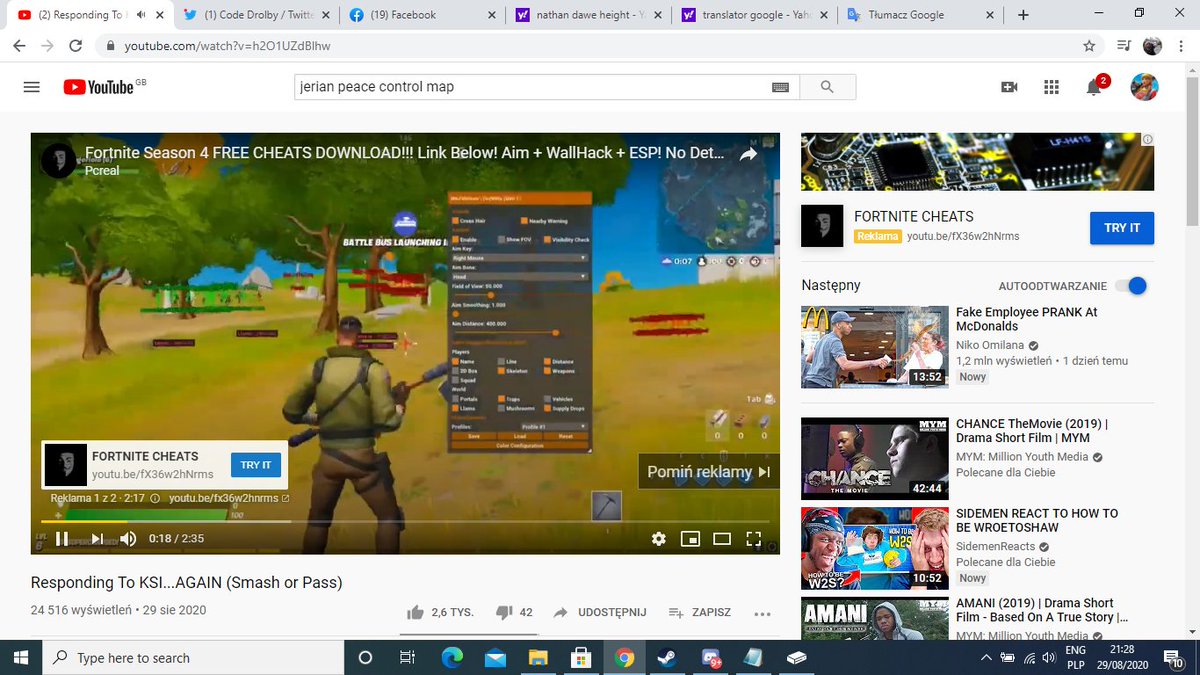Open the player settings gear
1200x675 pixels.
(658, 539)
